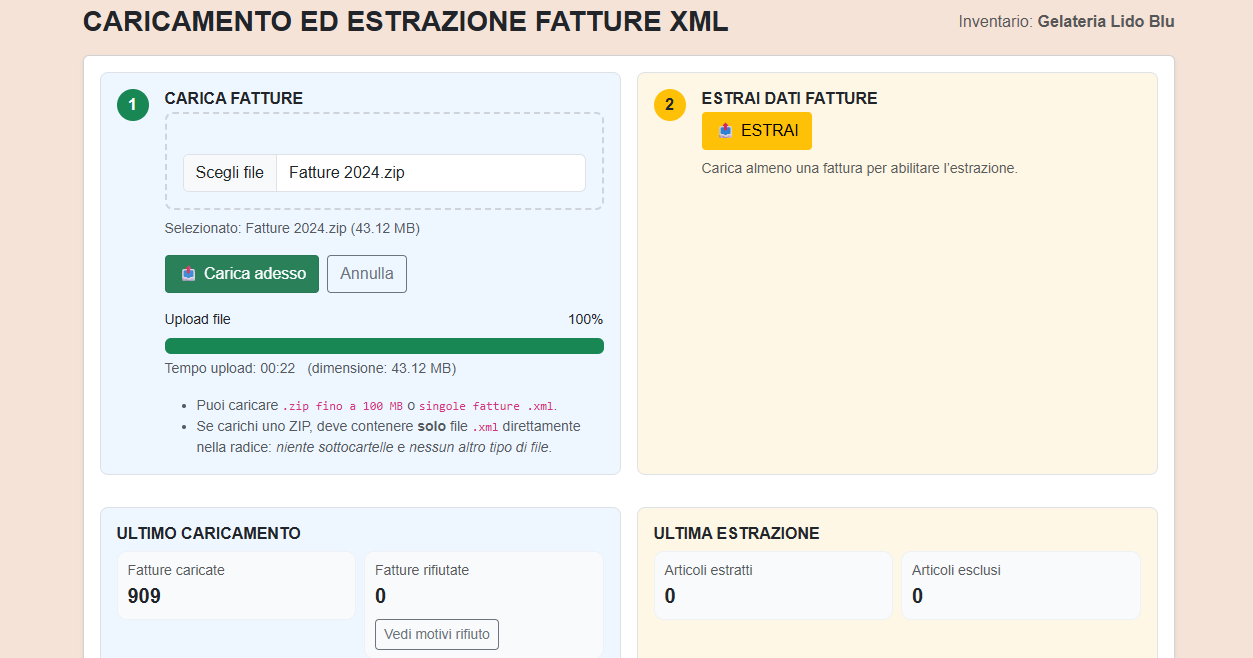
Task: Open Vedi motivi rifiuto
Action: pyautogui.click(x=436, y=634)
